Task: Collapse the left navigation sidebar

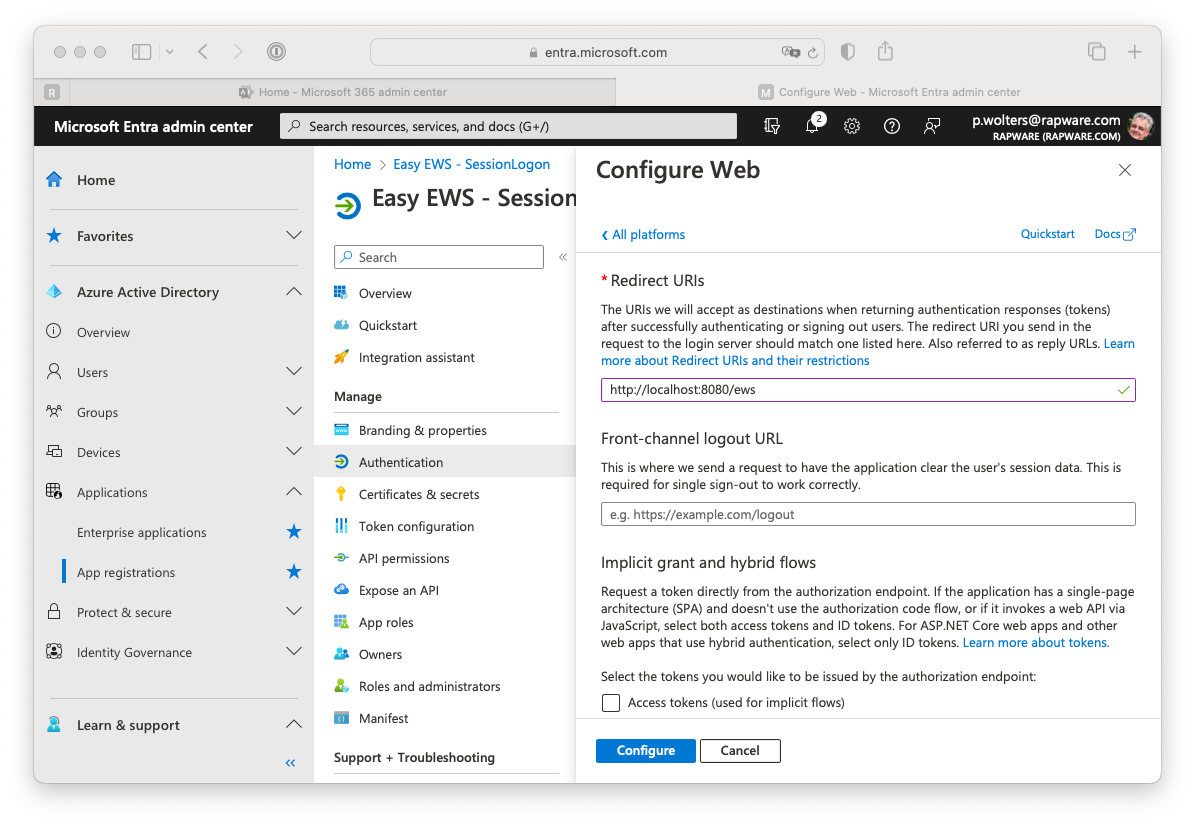Action: coord(290,763)
